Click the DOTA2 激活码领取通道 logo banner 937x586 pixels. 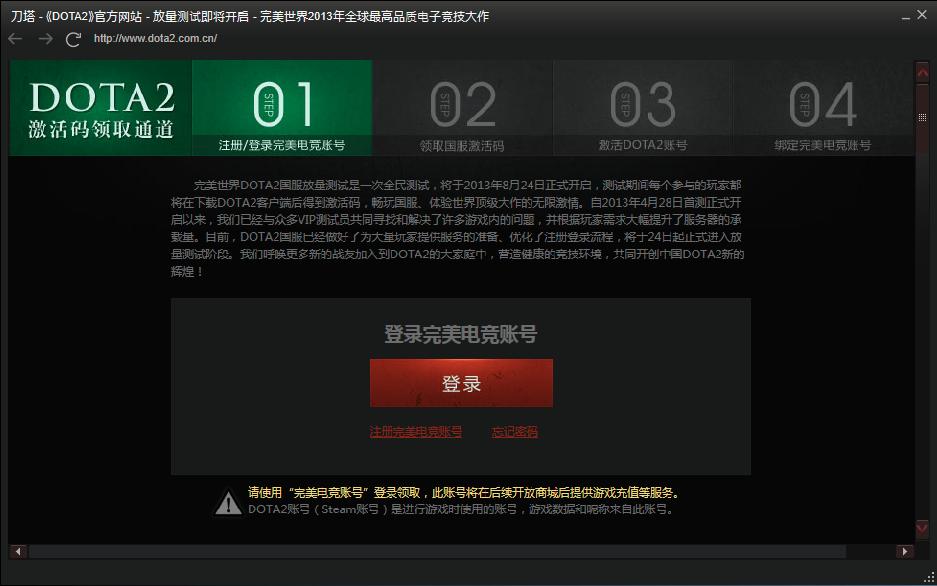100,108
